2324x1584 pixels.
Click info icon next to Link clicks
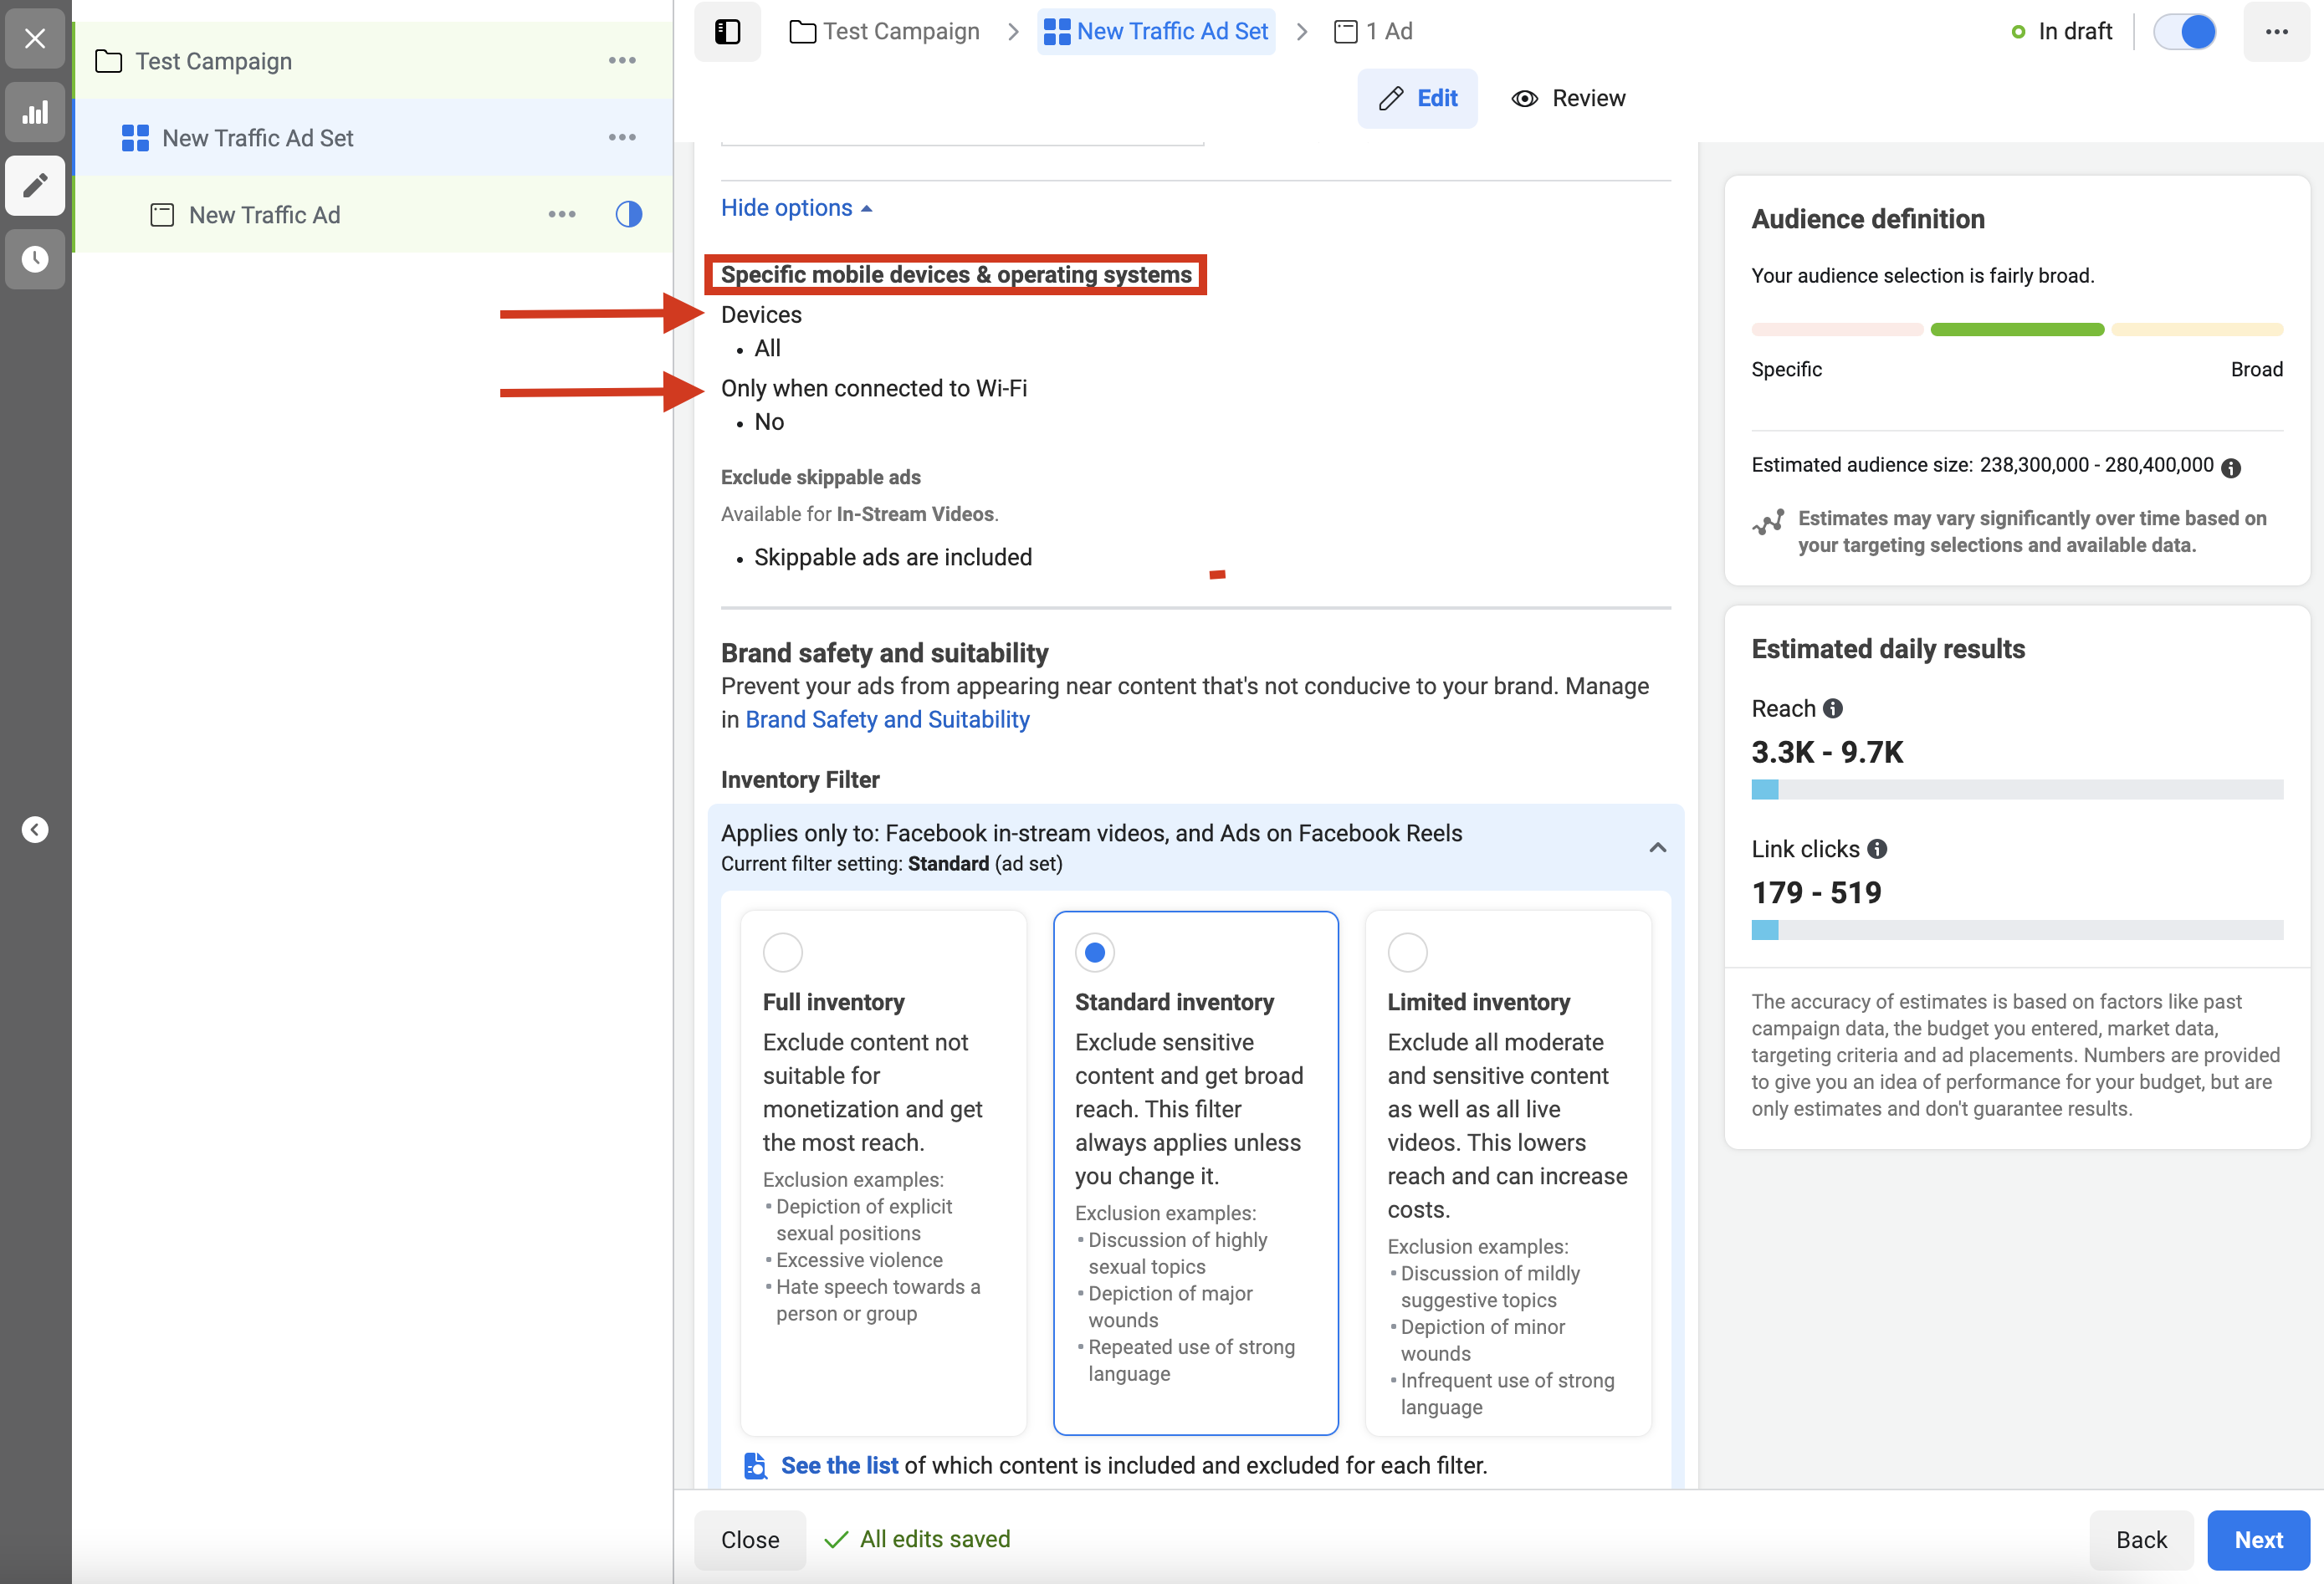pos(1877,849)
